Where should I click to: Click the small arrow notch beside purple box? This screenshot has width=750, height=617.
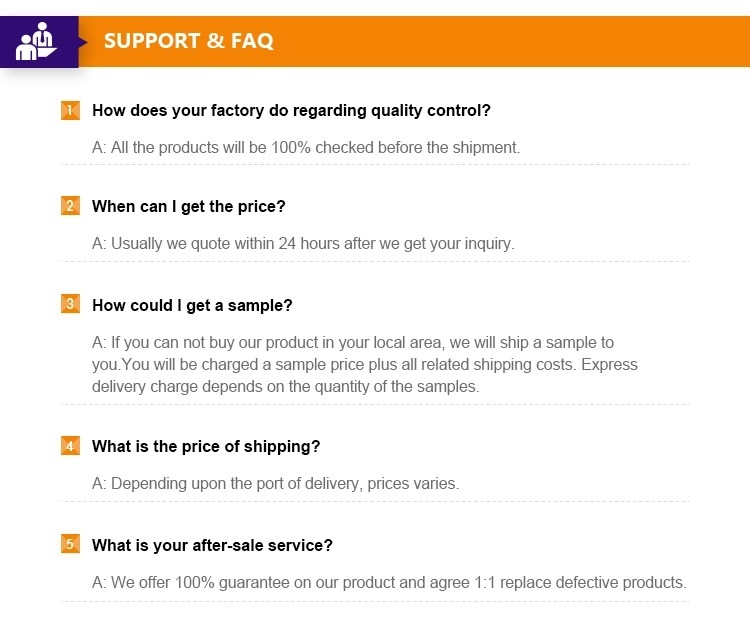click(83, 43)
